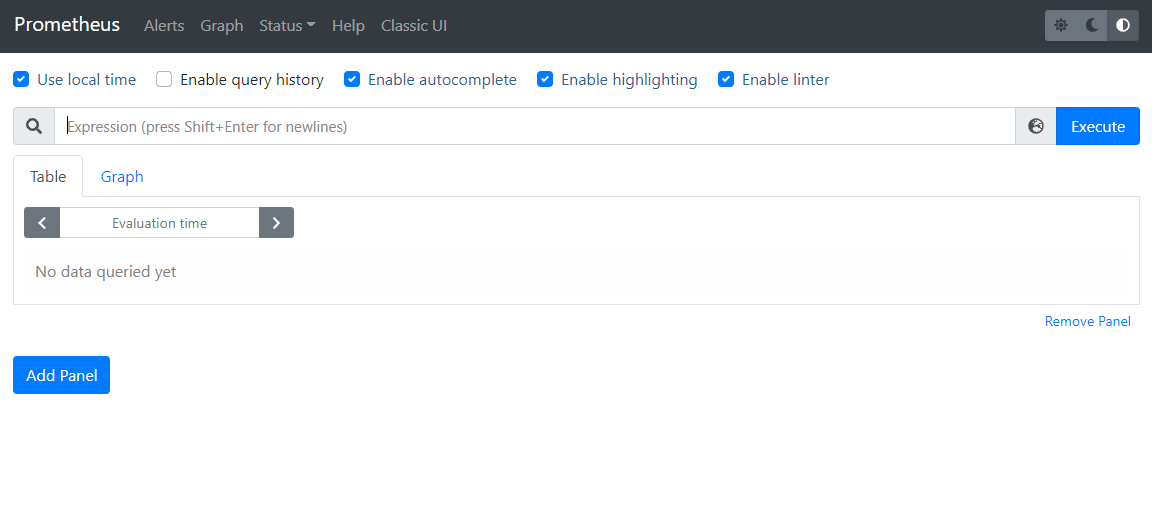1152x505 pixels.
Task: Open metrics explorer globe icon
Action: 1036,126
